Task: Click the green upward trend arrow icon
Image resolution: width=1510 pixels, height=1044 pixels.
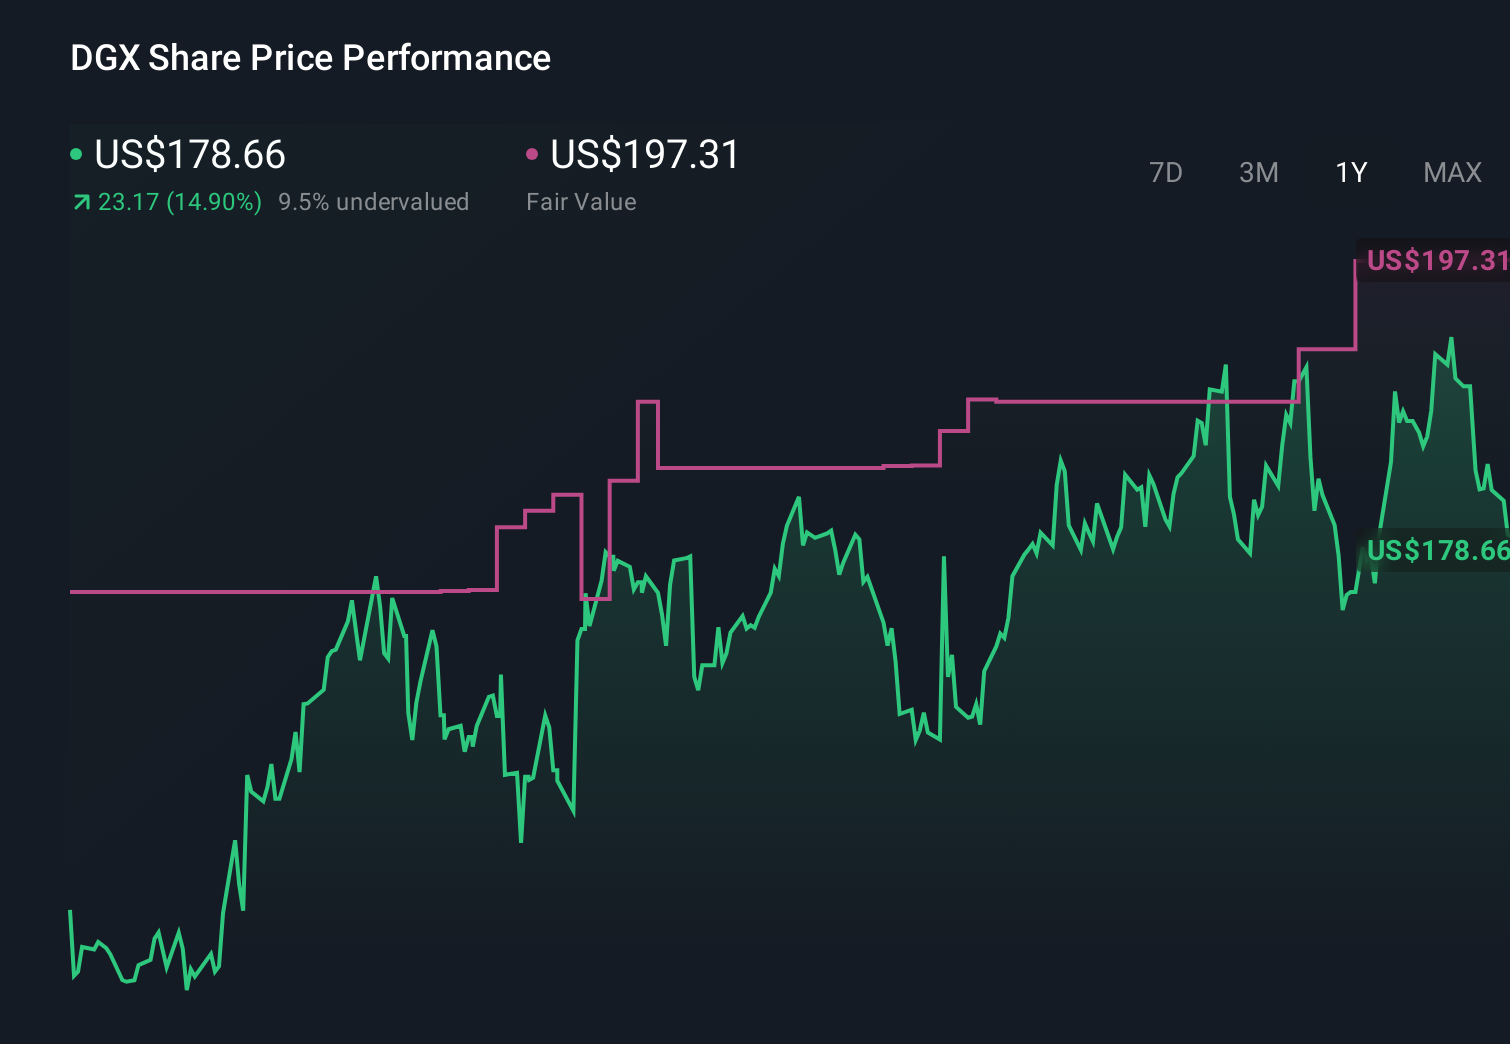Action: pyautogui.click(x=80, y=202)
